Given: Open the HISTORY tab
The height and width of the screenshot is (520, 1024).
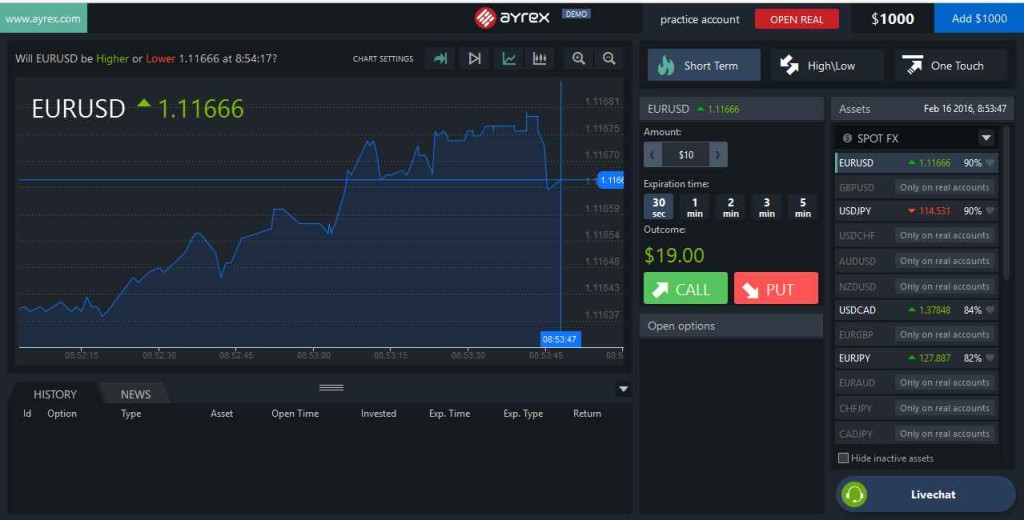Looking at the screenshot, I should 55,394.
